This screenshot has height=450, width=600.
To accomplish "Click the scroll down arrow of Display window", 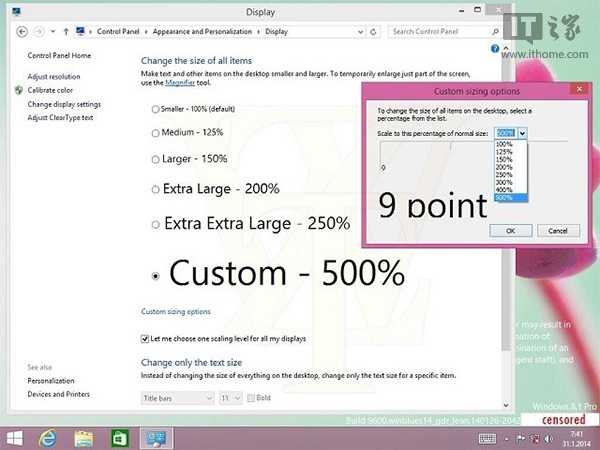I will click(506, 405).
